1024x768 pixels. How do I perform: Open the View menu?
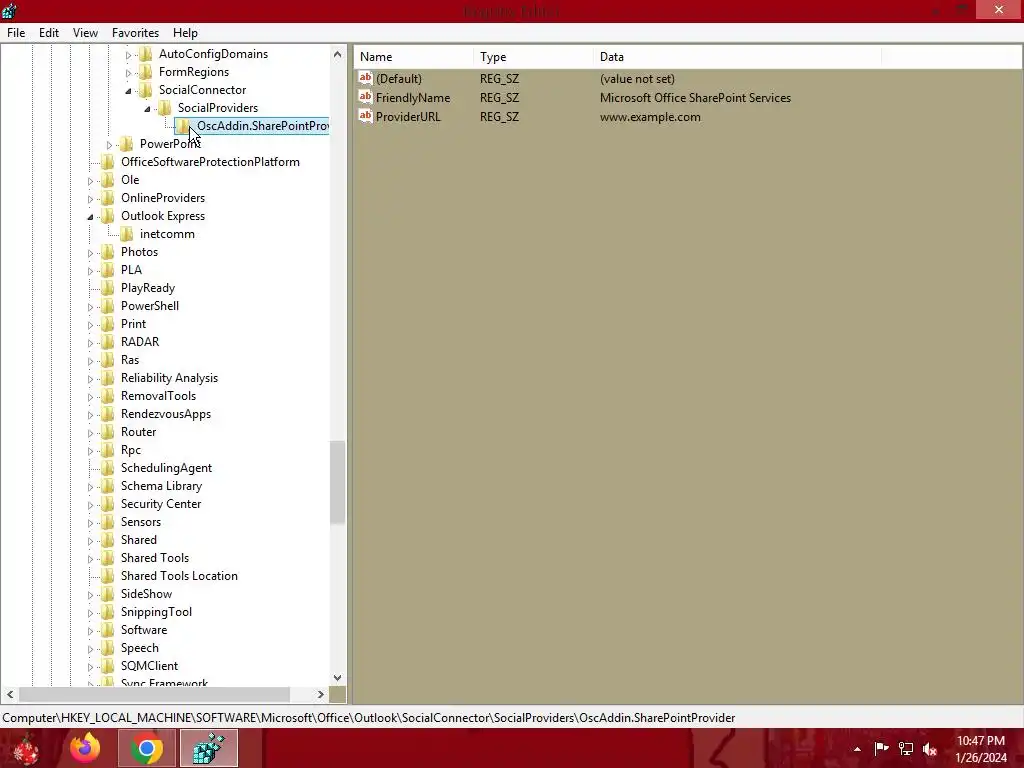tap(85, 33)
